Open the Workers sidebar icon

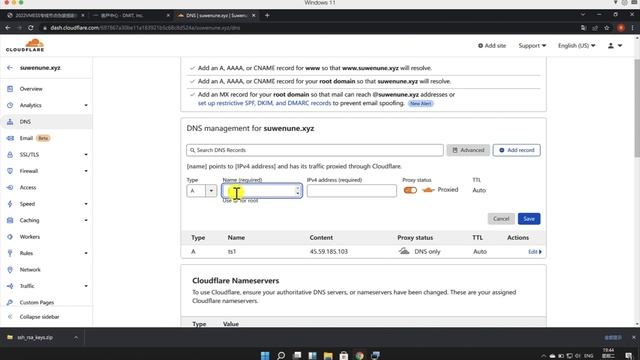(10, 237)
